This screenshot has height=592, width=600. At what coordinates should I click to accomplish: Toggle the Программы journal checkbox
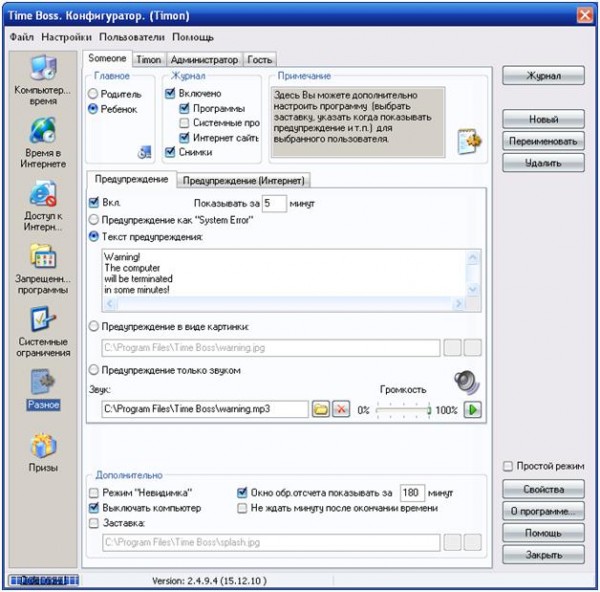coord(184,108)
